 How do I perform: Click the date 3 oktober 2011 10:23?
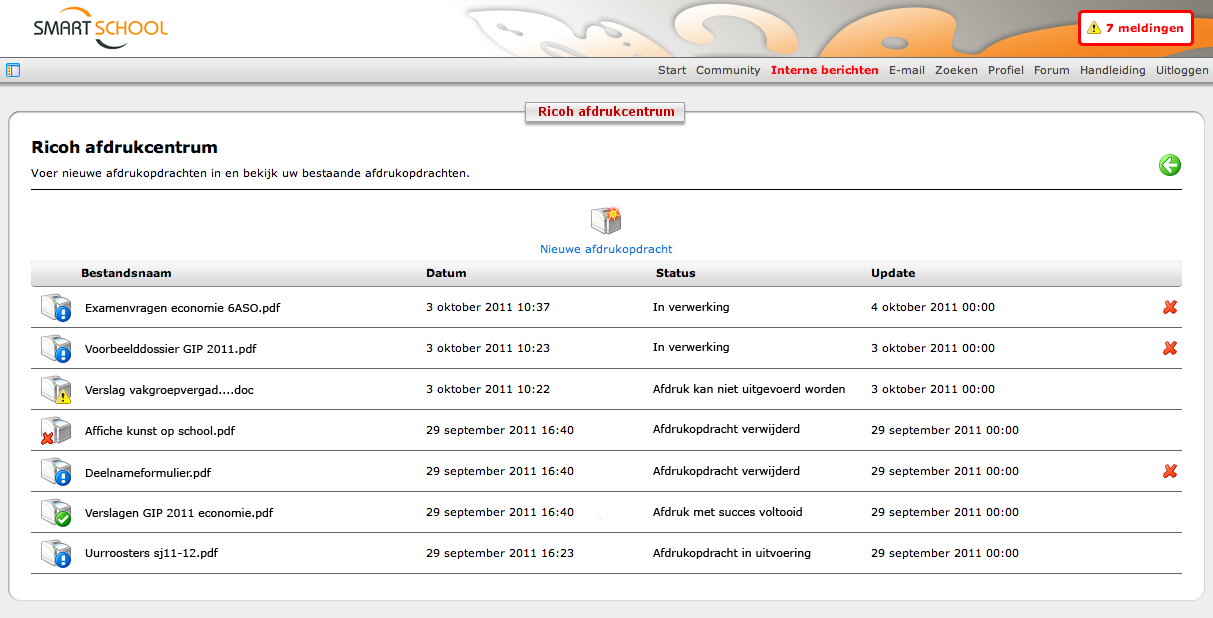(488, 348)
